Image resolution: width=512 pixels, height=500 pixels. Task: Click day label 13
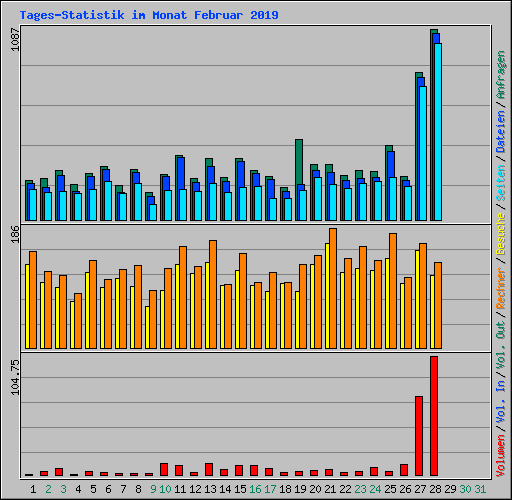[210, 489]
